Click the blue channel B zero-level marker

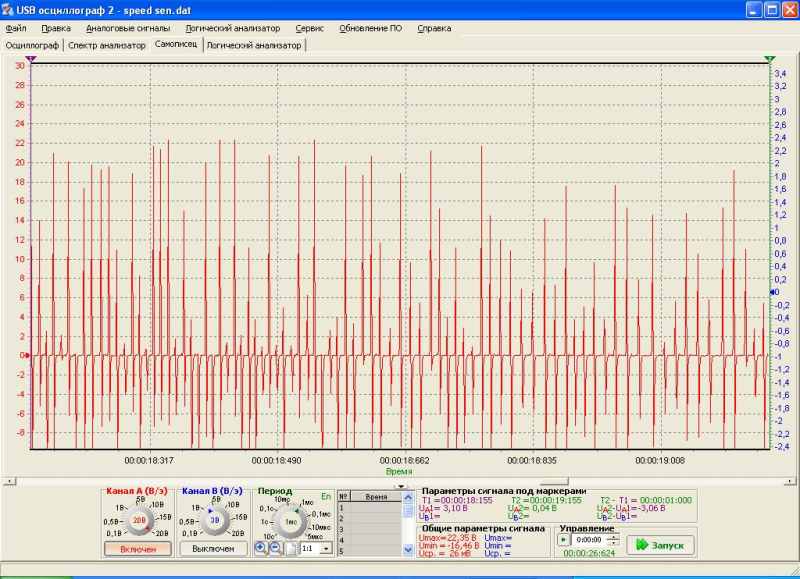click(x=773, y=292)
